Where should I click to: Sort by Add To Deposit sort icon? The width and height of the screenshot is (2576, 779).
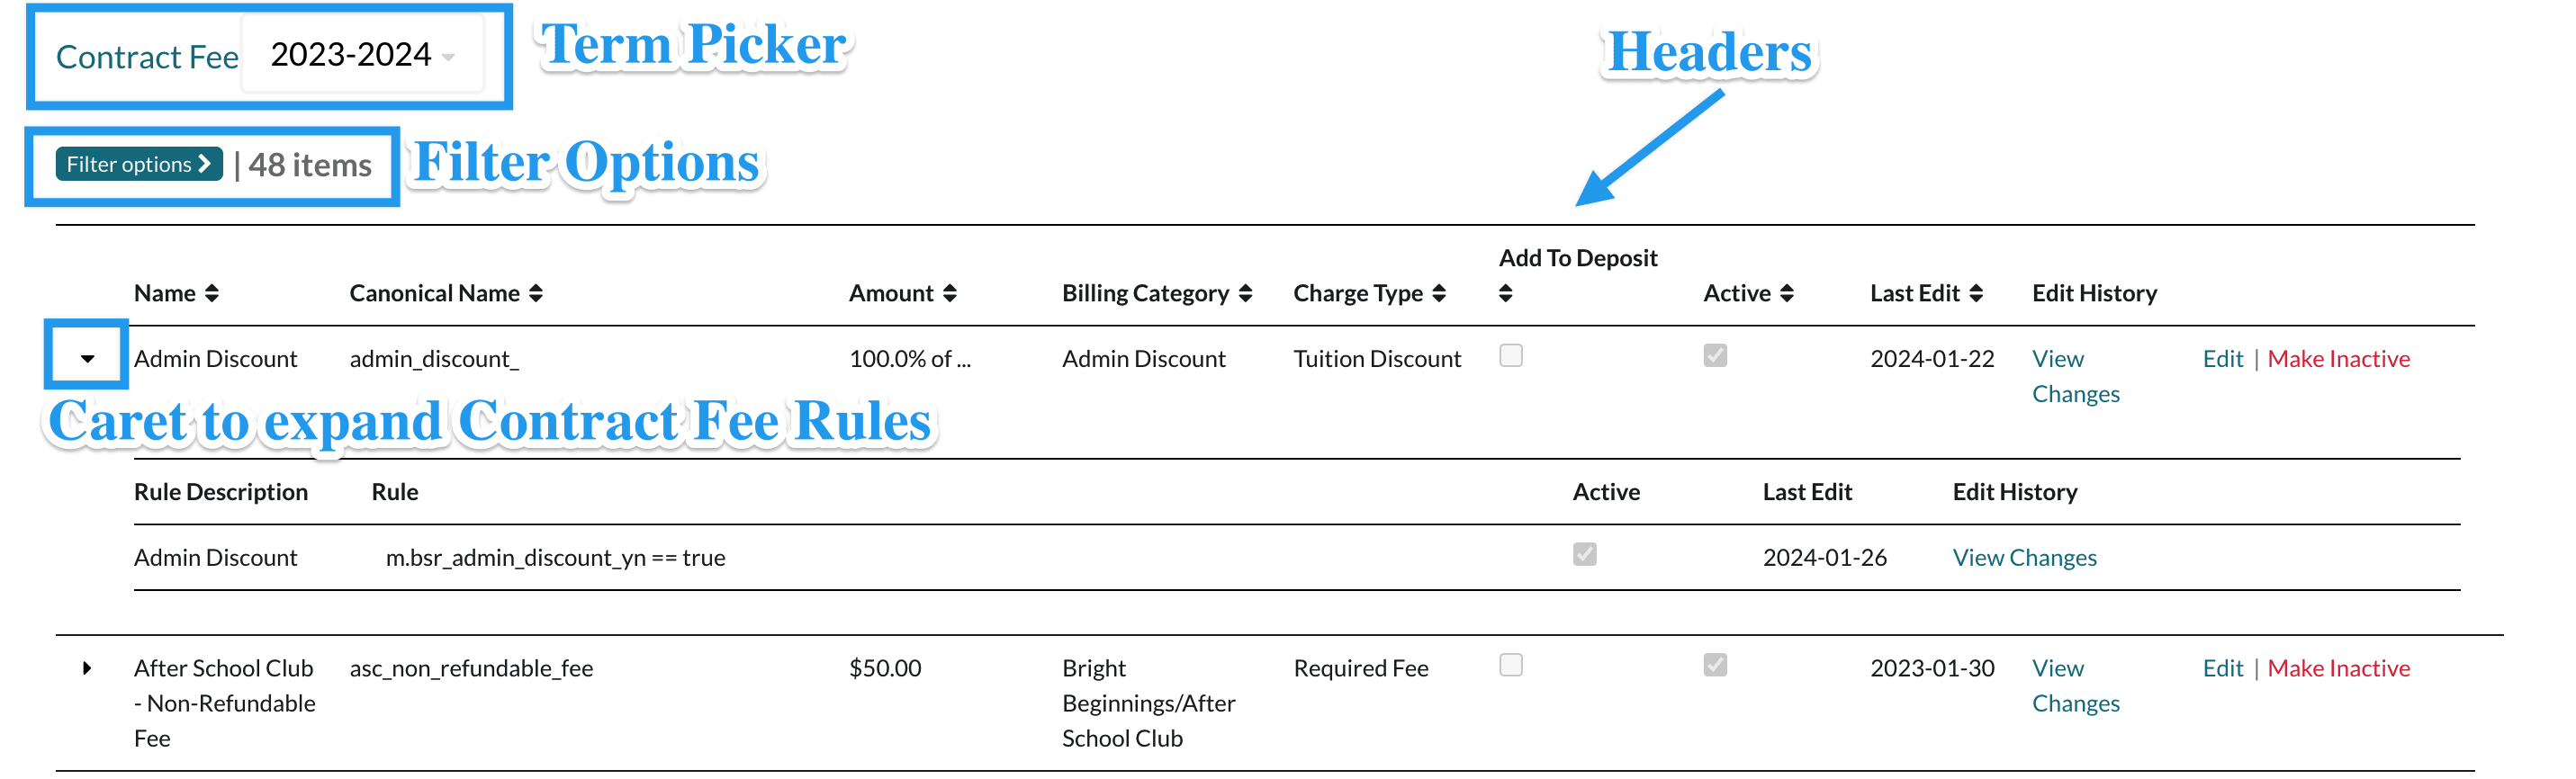coord(1505,293)
